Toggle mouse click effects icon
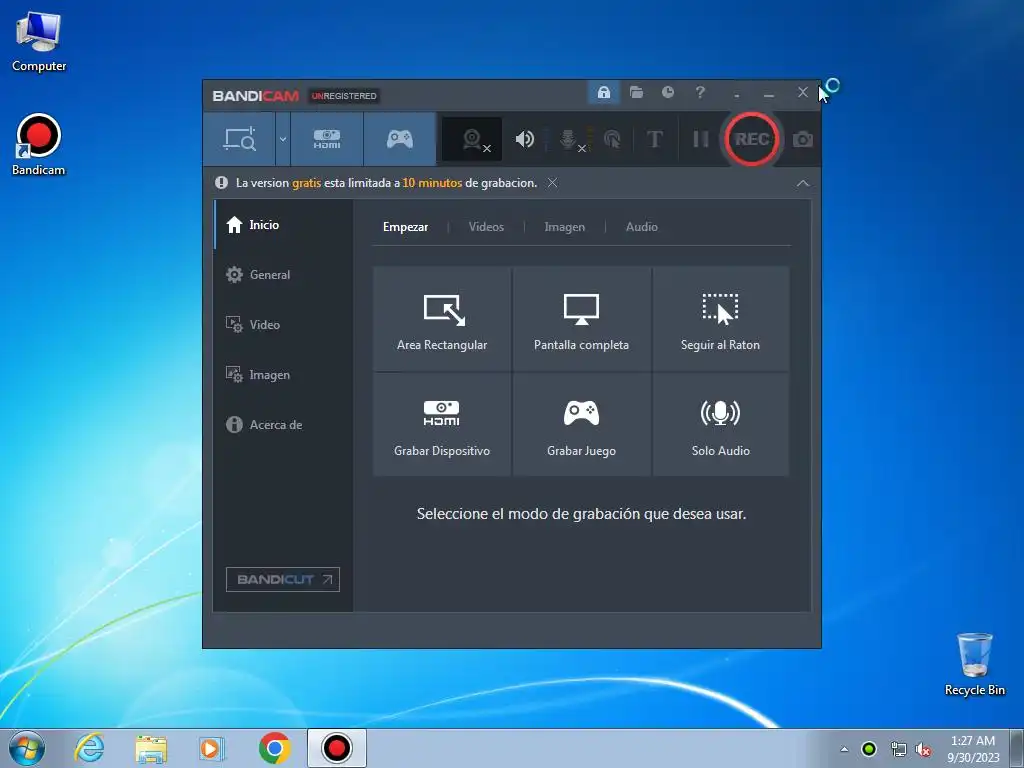Screen dimensions: 1024x768 coord(613,139)
